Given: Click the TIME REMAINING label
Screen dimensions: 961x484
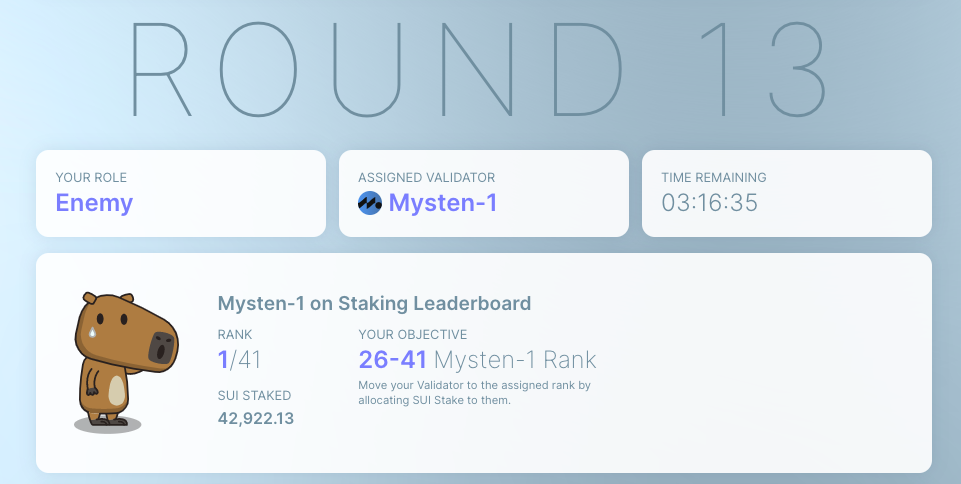Looking at the screenshot, I should click(x=714, y=178).
